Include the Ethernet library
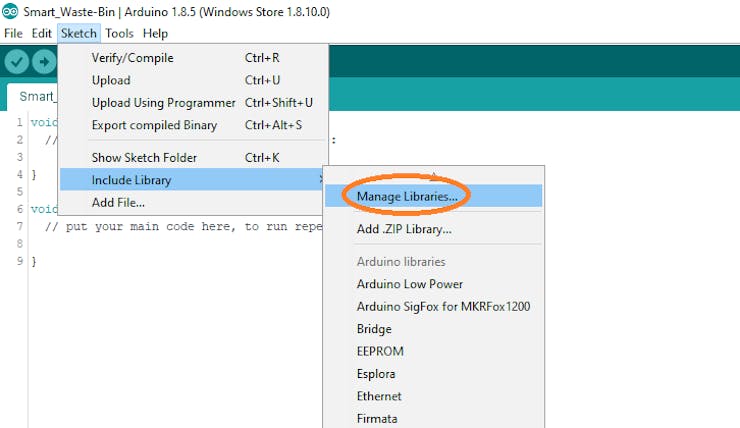 (x=434, y=396)
